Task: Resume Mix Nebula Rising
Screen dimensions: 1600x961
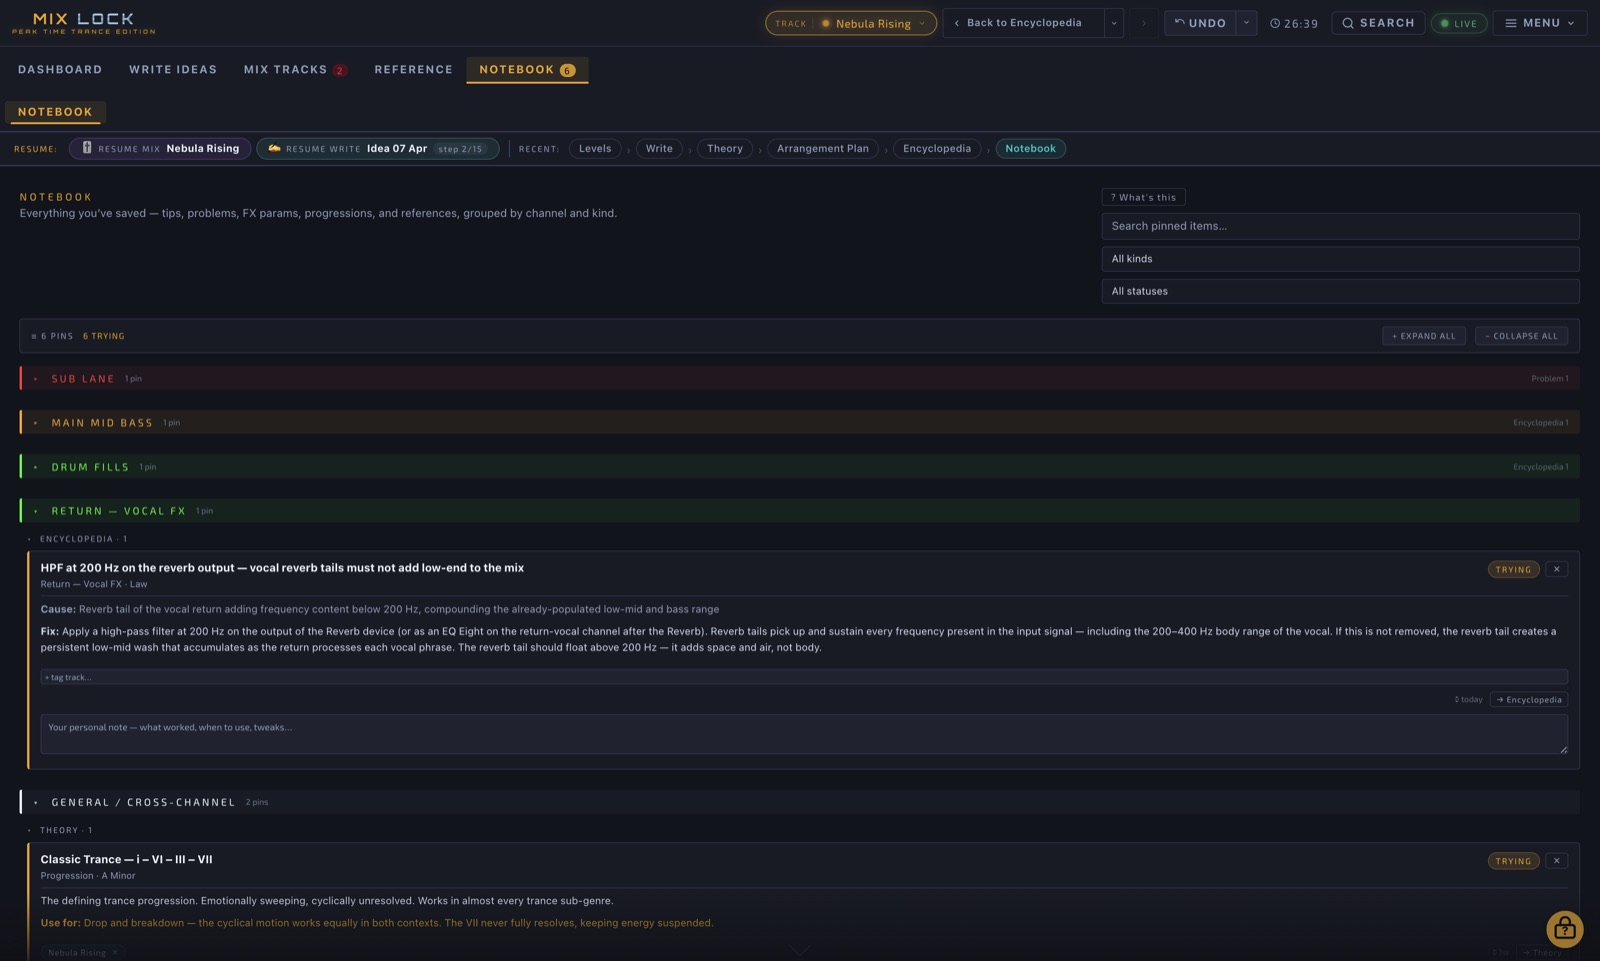Action: [160, 148]
